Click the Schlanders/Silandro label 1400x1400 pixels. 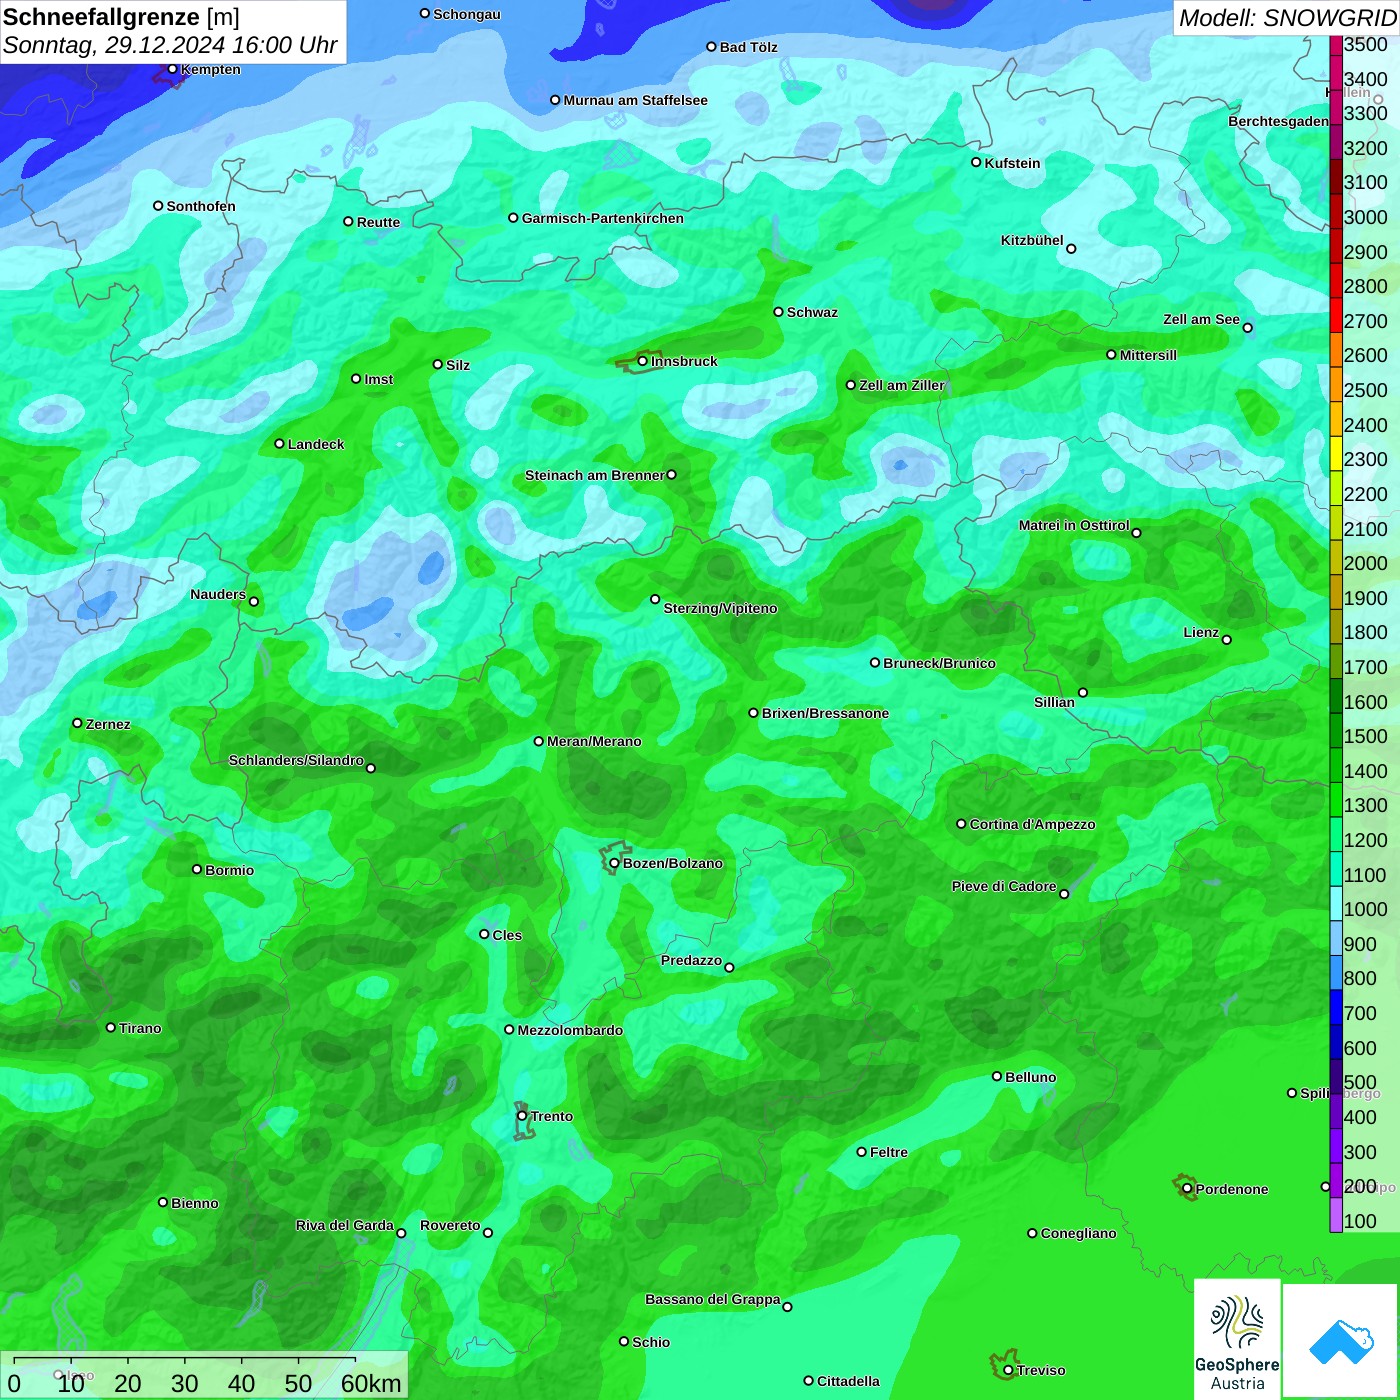296,760
